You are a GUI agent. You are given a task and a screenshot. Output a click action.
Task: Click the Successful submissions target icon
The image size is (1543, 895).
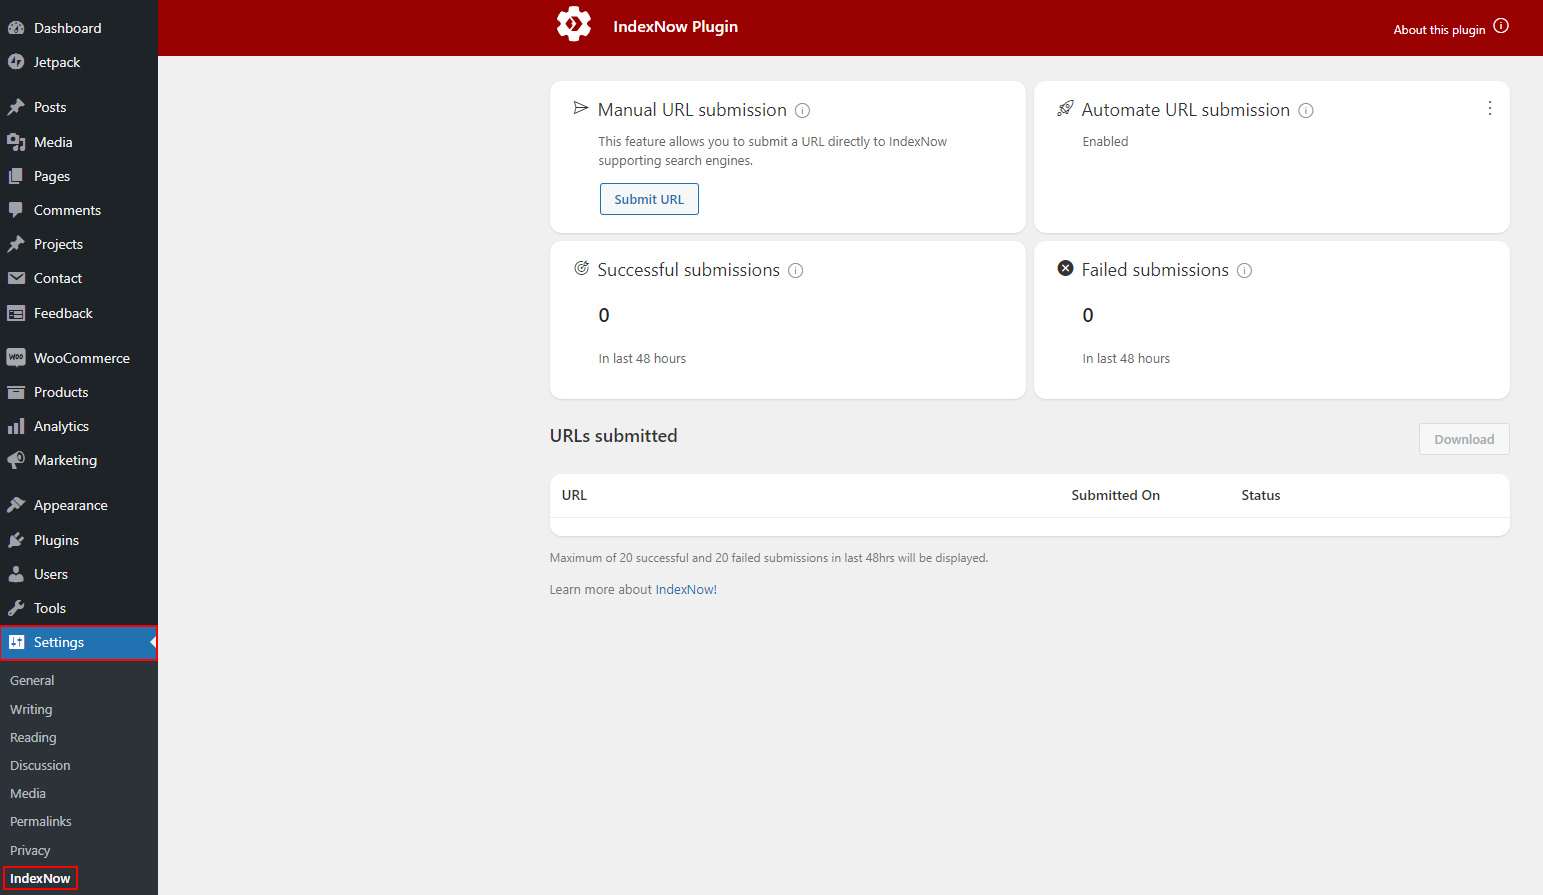point(582,268)
